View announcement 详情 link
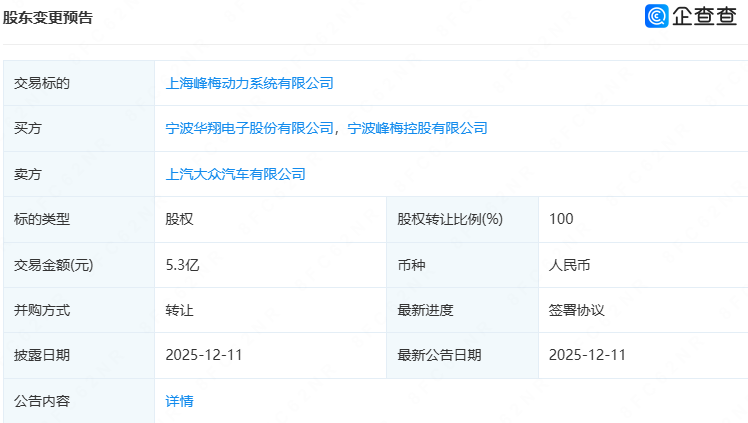This screenshot has width=748, height=423. coord(179,401)
